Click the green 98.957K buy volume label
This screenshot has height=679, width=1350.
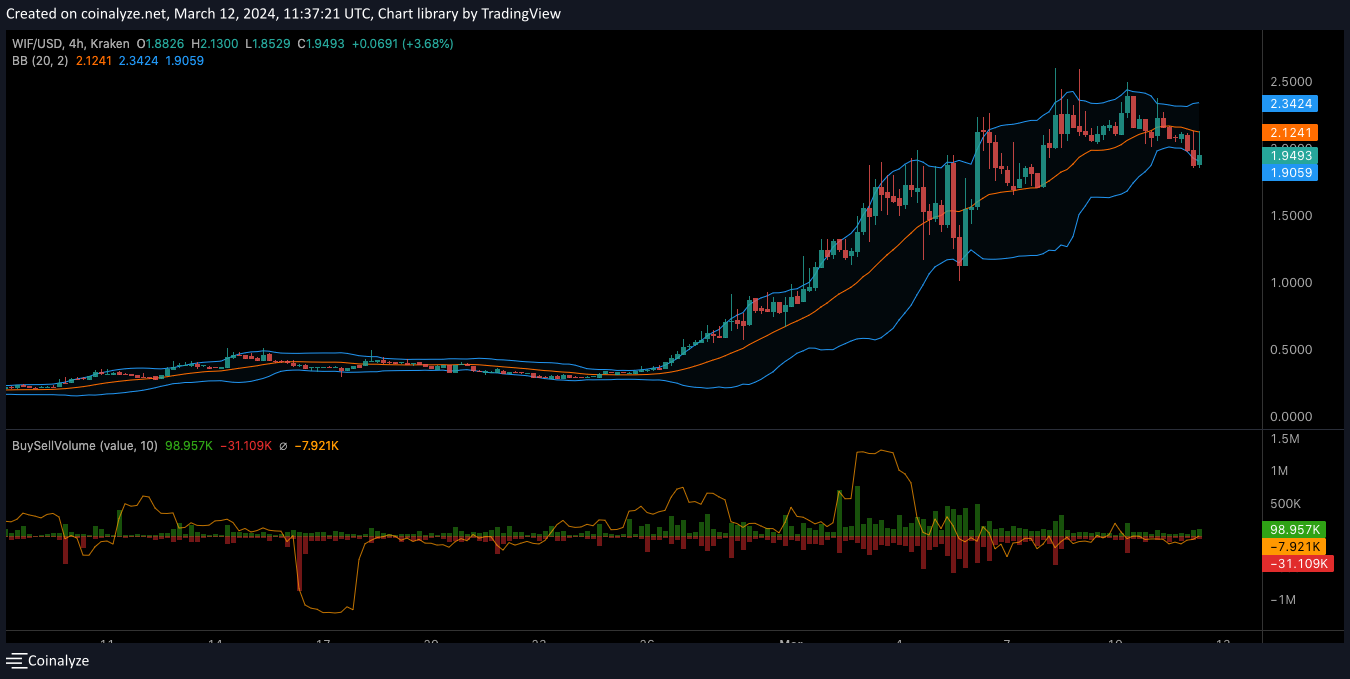[x=1296, y=529]
